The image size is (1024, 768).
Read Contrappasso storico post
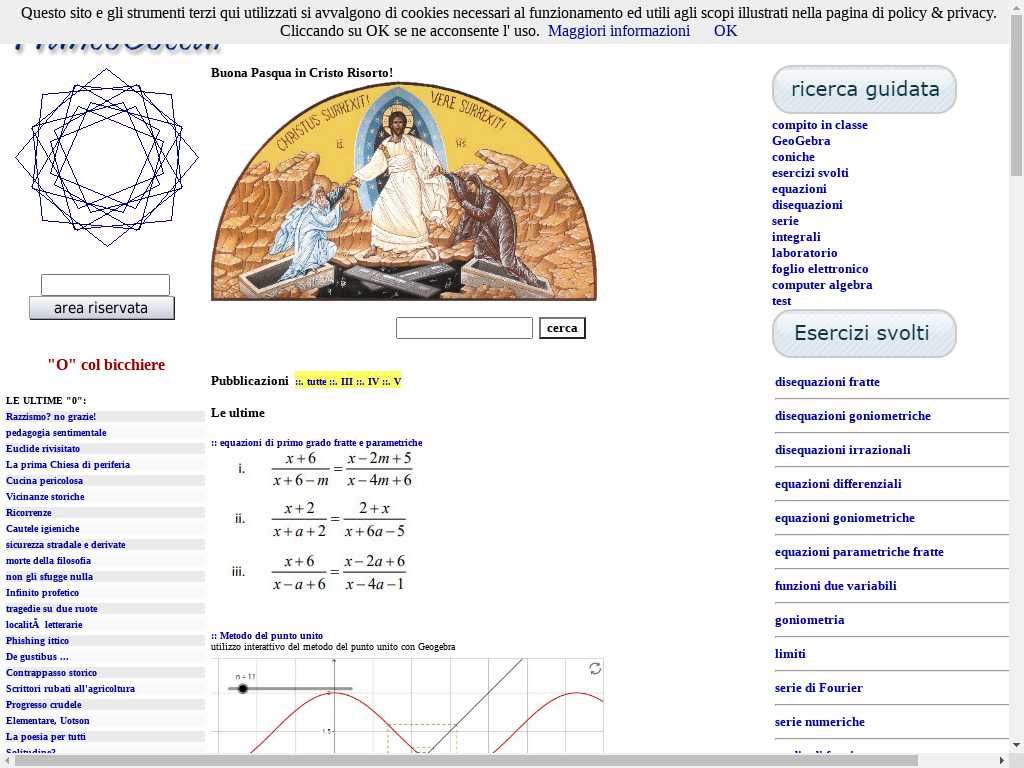(52, 673)
